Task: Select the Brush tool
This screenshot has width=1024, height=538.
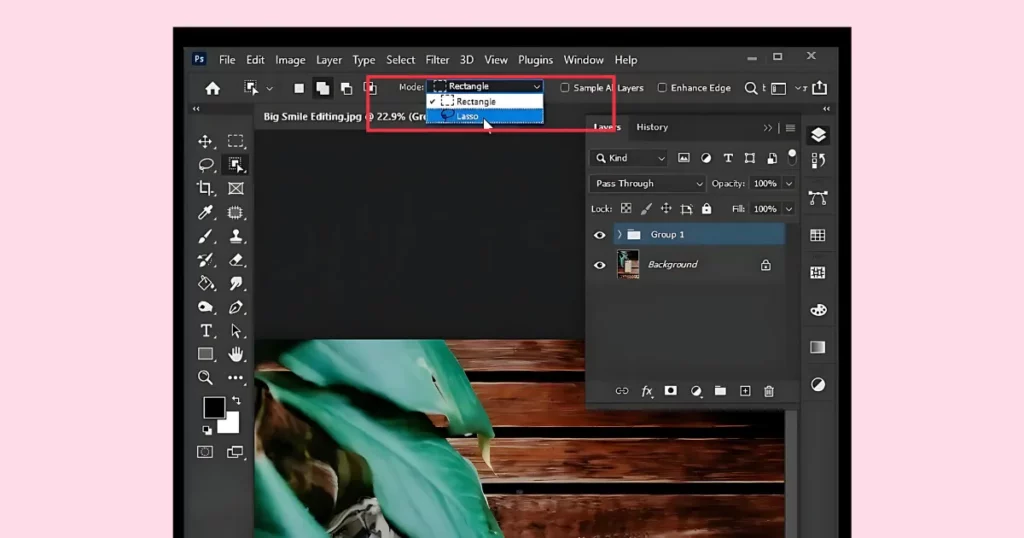Action: click(205, 236)
